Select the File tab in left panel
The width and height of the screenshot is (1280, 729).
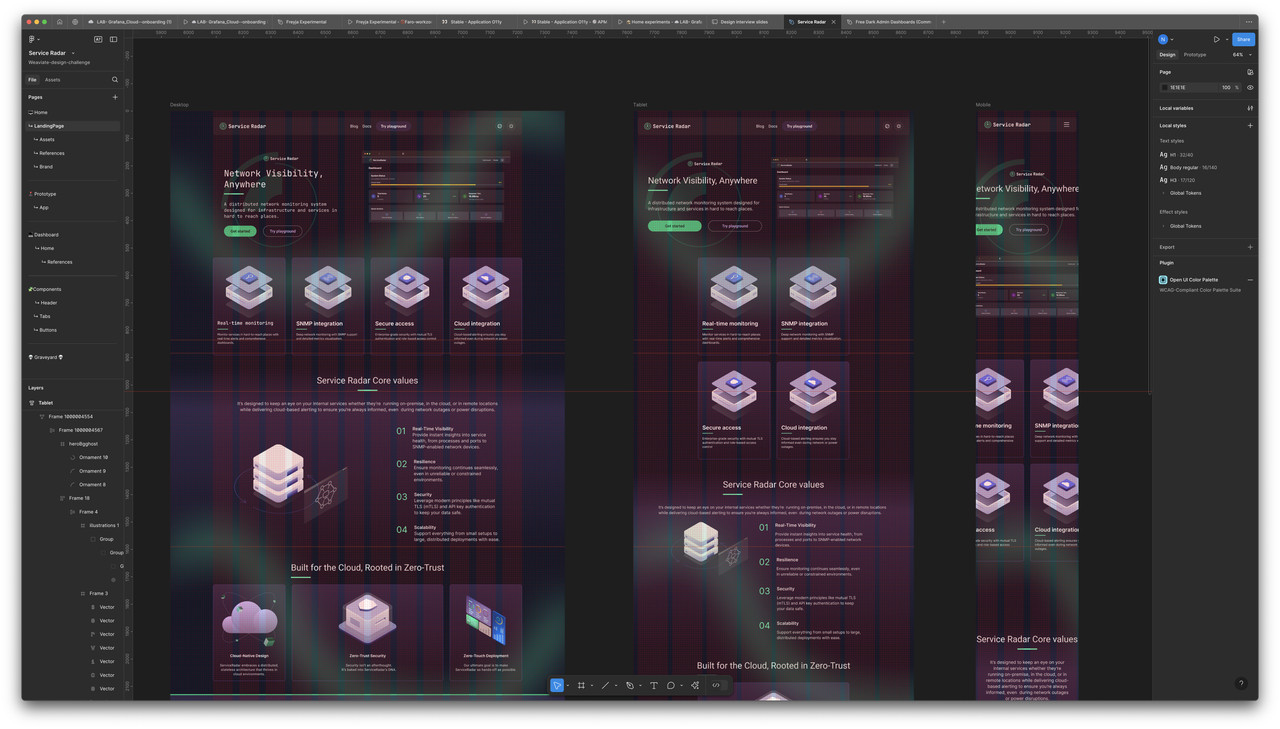(33, 80)
